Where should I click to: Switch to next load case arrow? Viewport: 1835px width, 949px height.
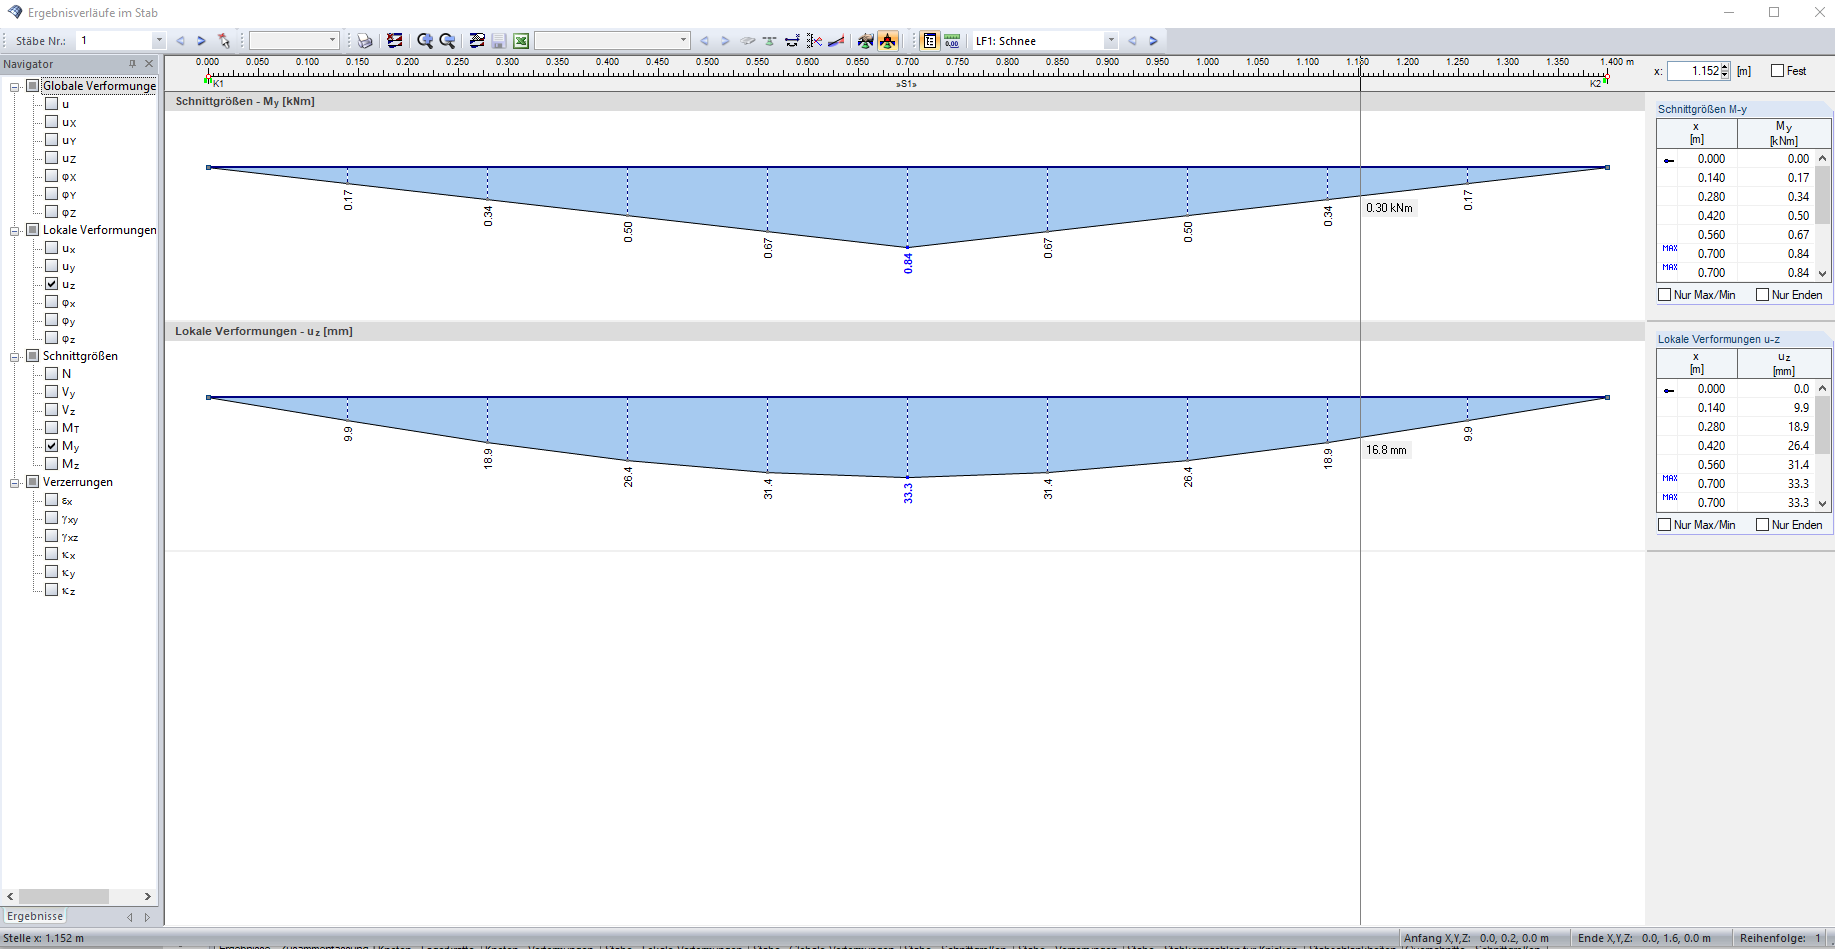1153,41
